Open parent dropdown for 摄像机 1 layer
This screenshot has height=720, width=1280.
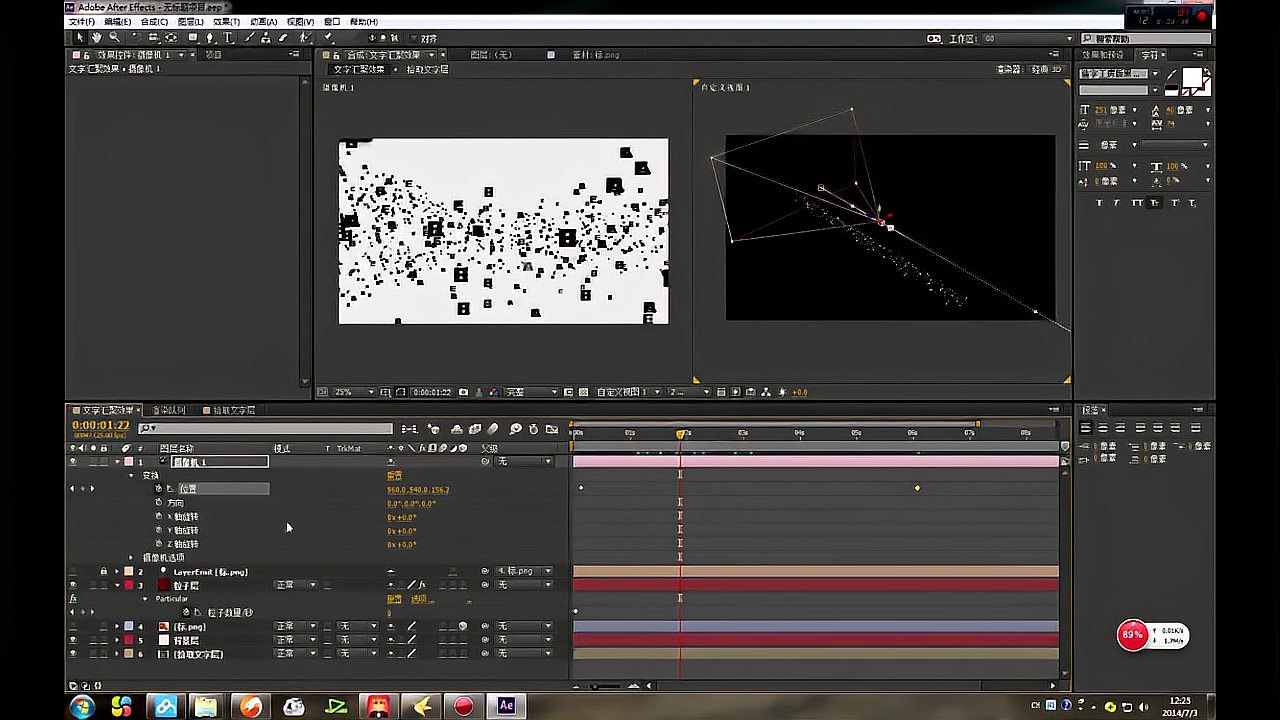pyautogui.click(x=524, y=461)
